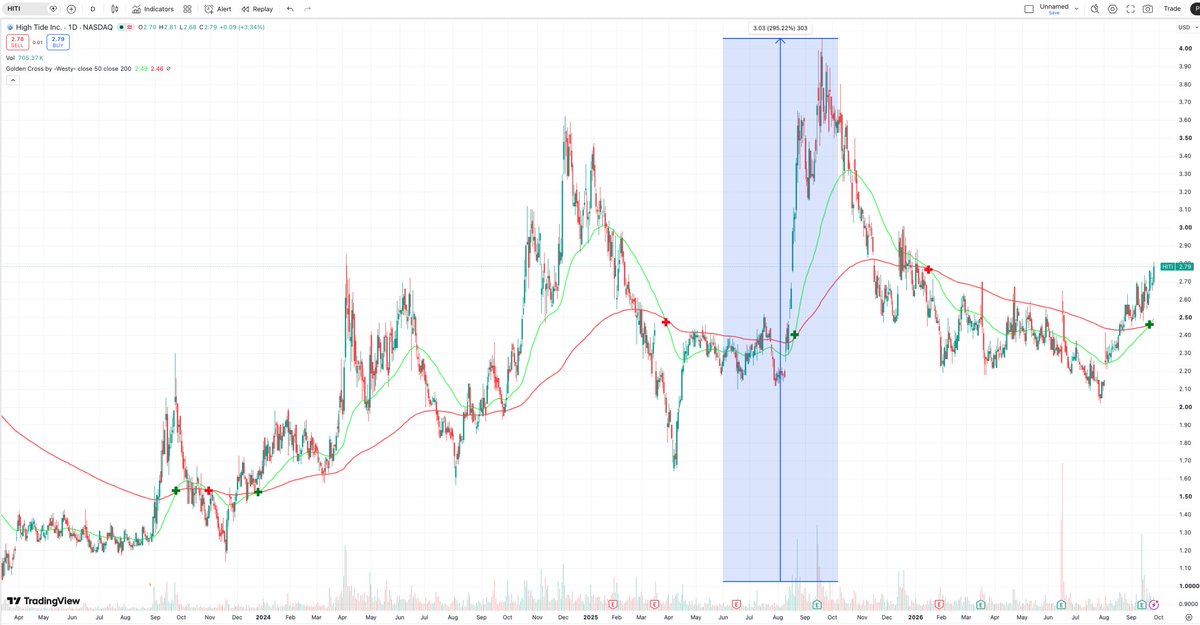This screenshot has height=625, width=1200.
Task: Enter fullscreen mode icon
Action: tap(1130, 8)
